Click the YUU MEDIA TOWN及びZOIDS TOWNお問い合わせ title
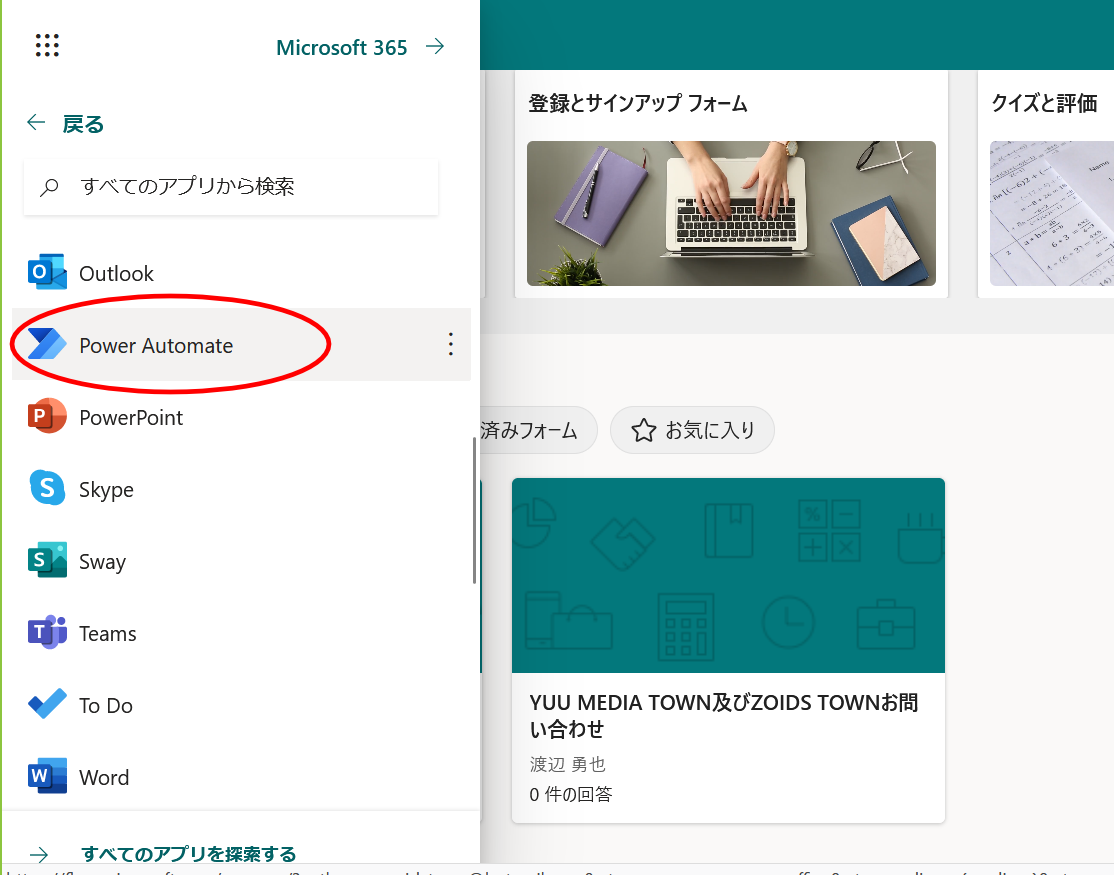The height and width of the screenshot is (875, 1114). pos(724,715)
